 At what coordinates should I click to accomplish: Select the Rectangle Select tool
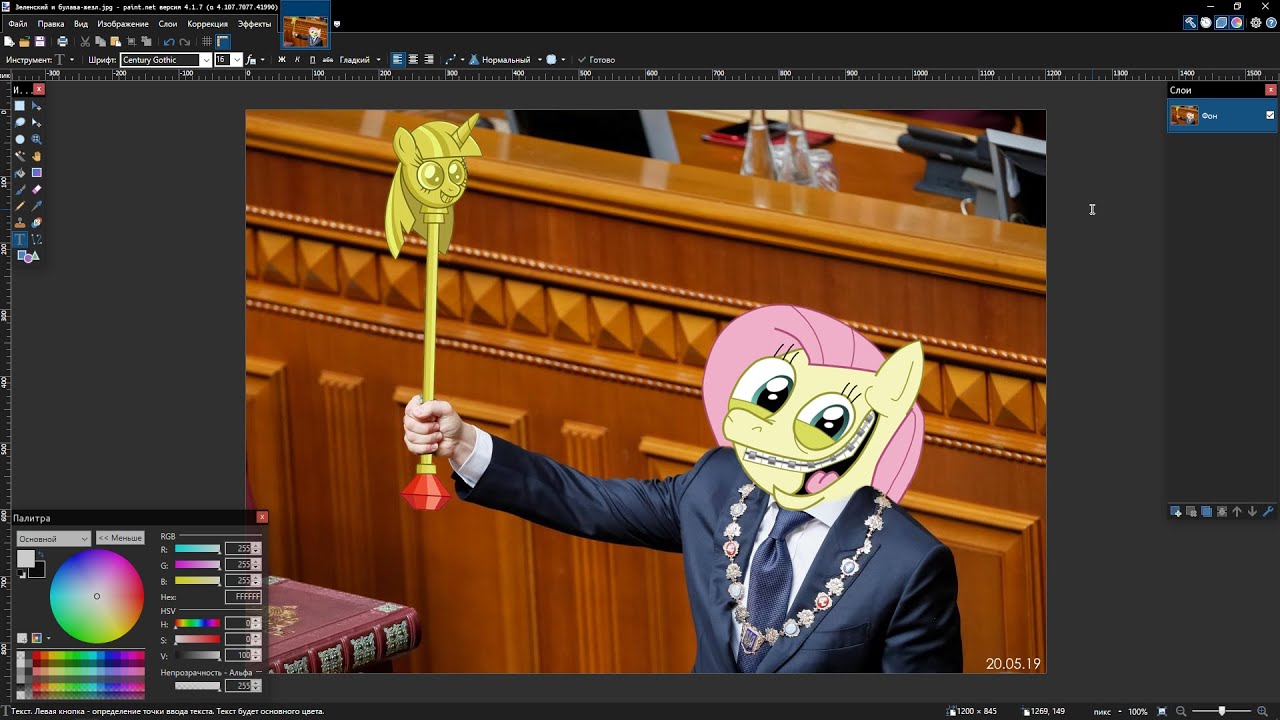point(20,106)
